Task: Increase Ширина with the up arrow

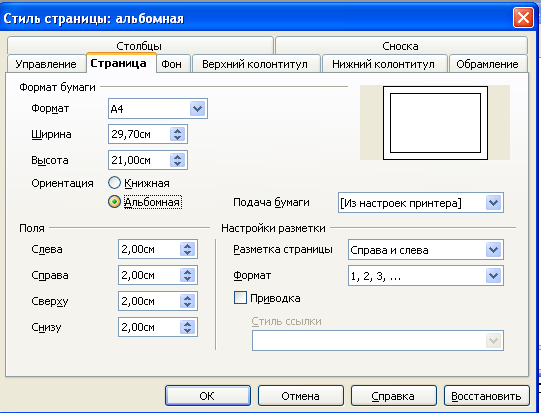Action: (178, 130)
